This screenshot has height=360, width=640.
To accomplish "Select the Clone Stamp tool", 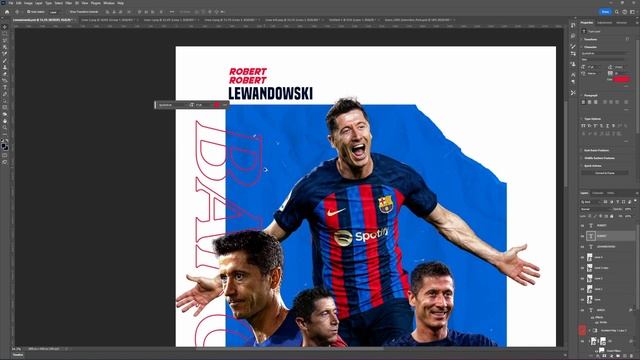I will (x=4, y=67).
